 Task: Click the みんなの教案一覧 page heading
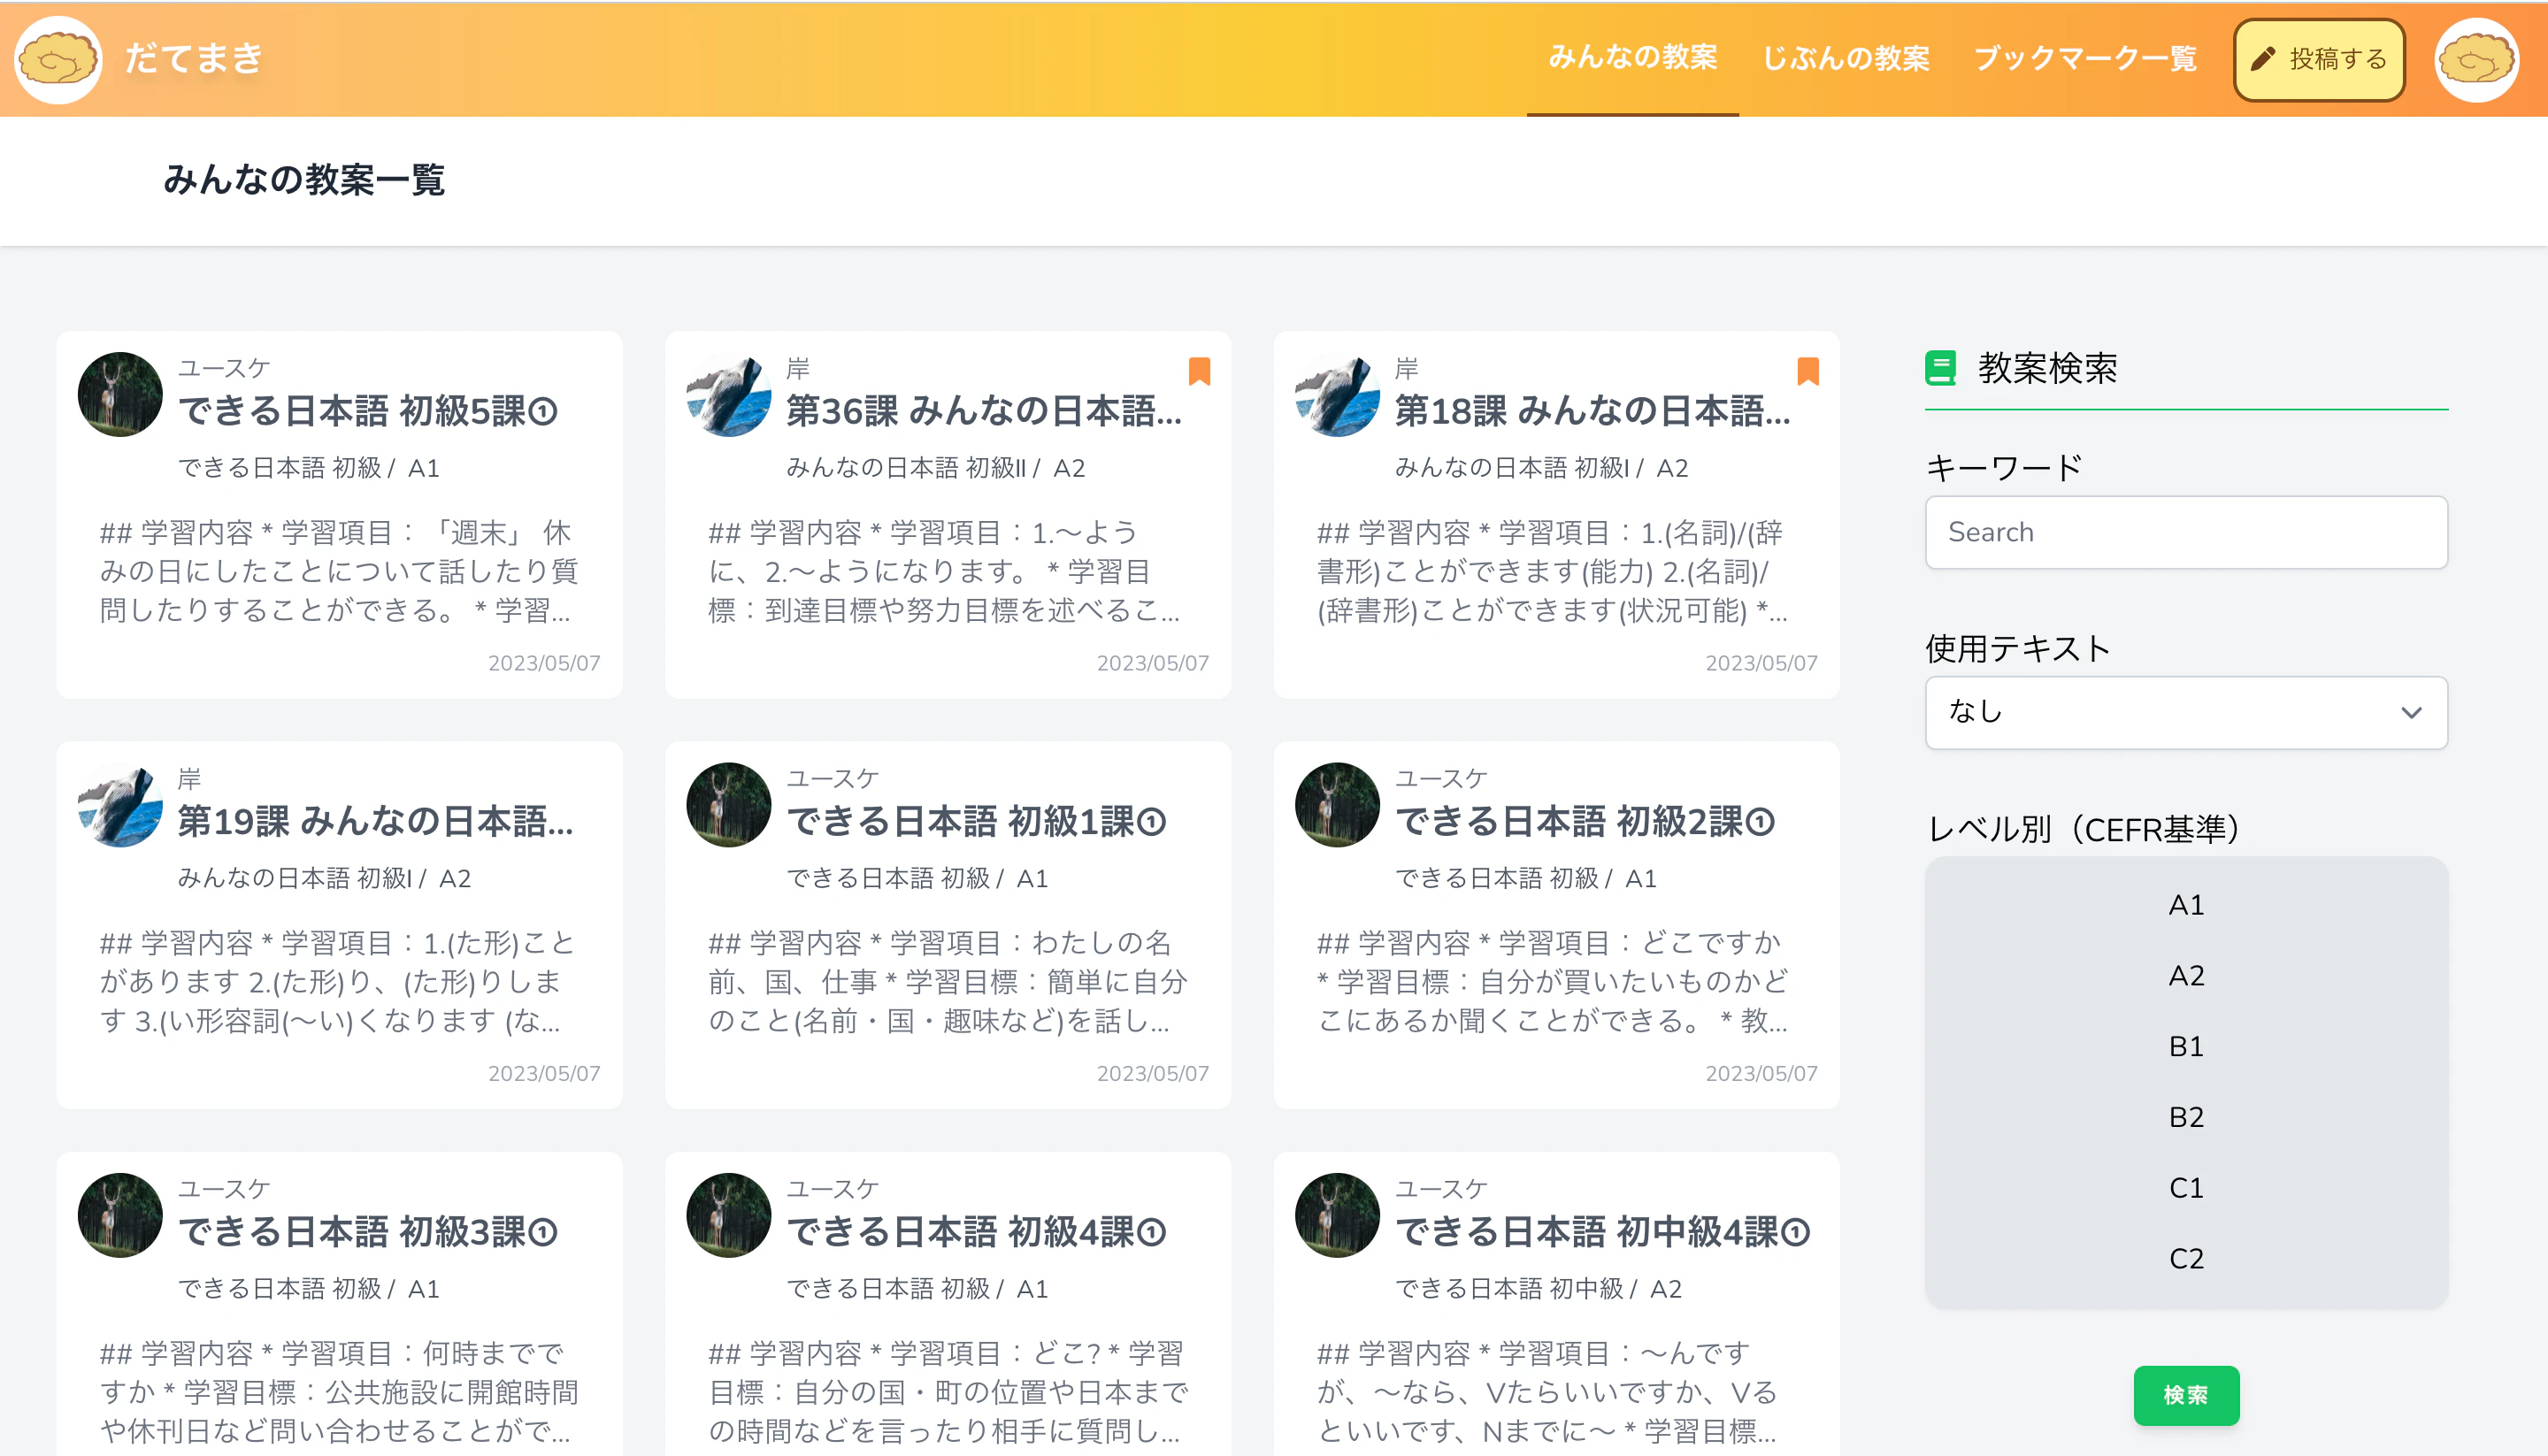304,180
